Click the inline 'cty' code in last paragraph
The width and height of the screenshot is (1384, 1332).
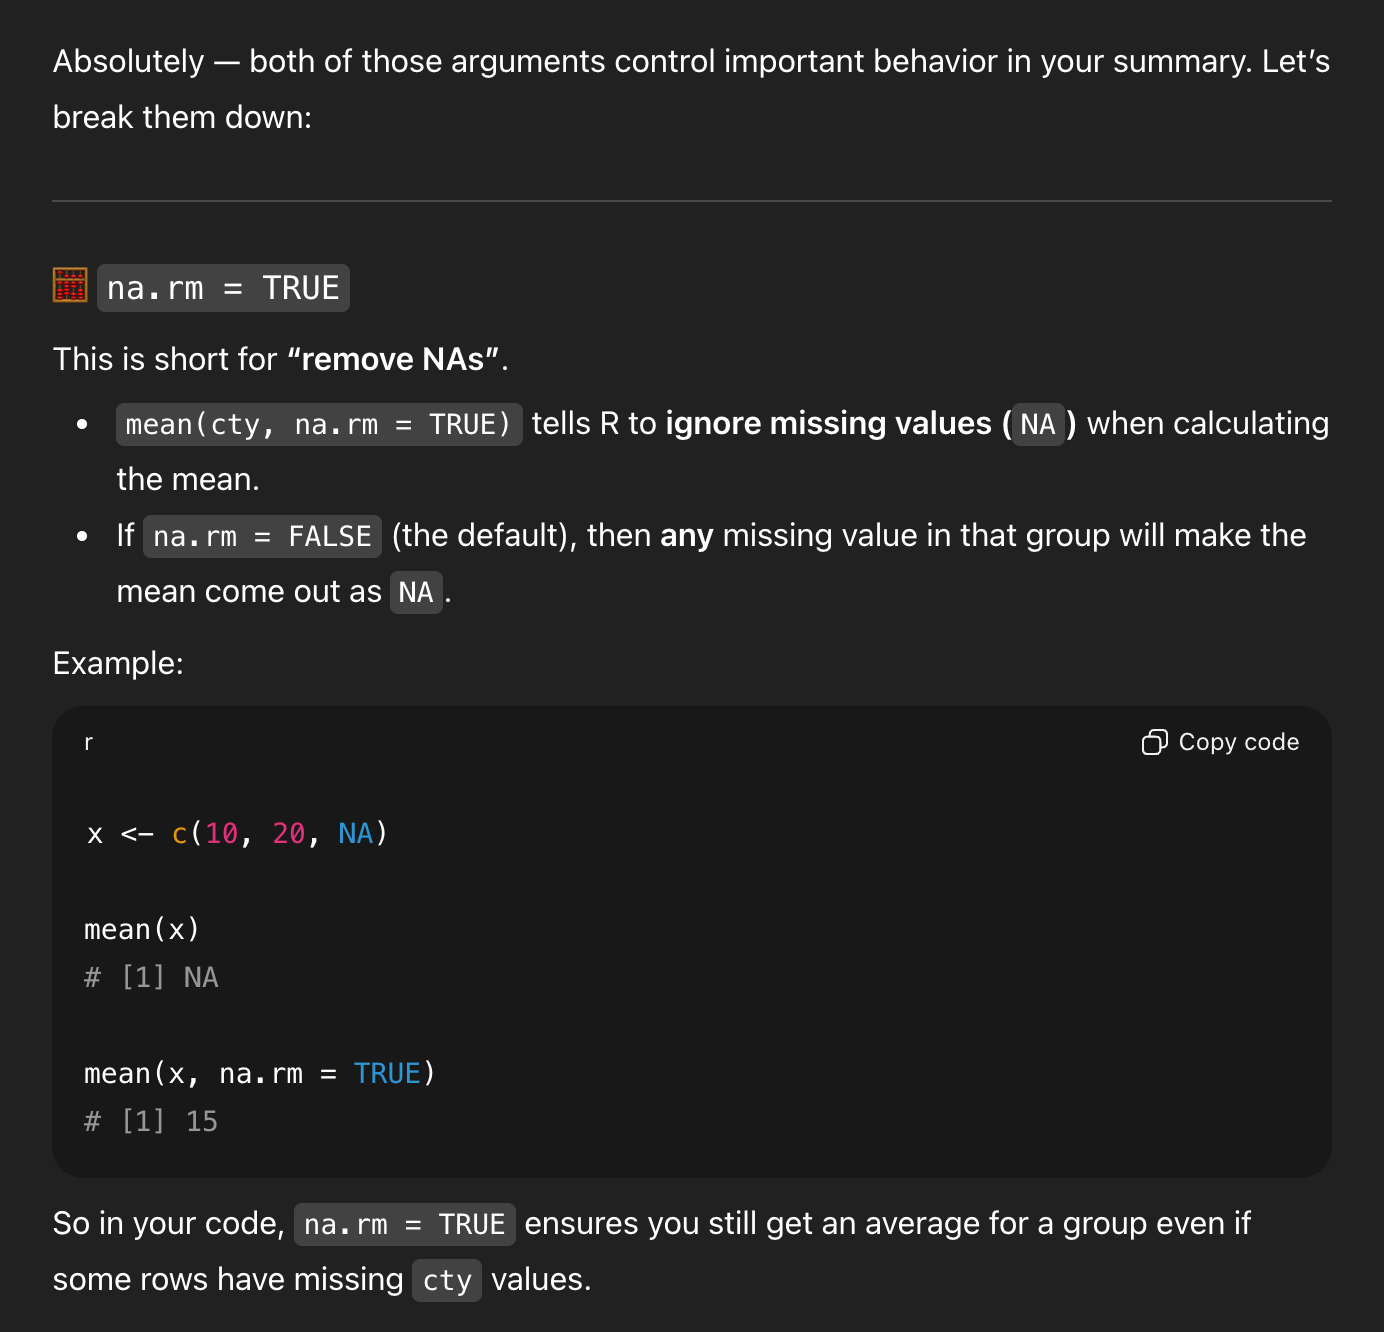447,1280
